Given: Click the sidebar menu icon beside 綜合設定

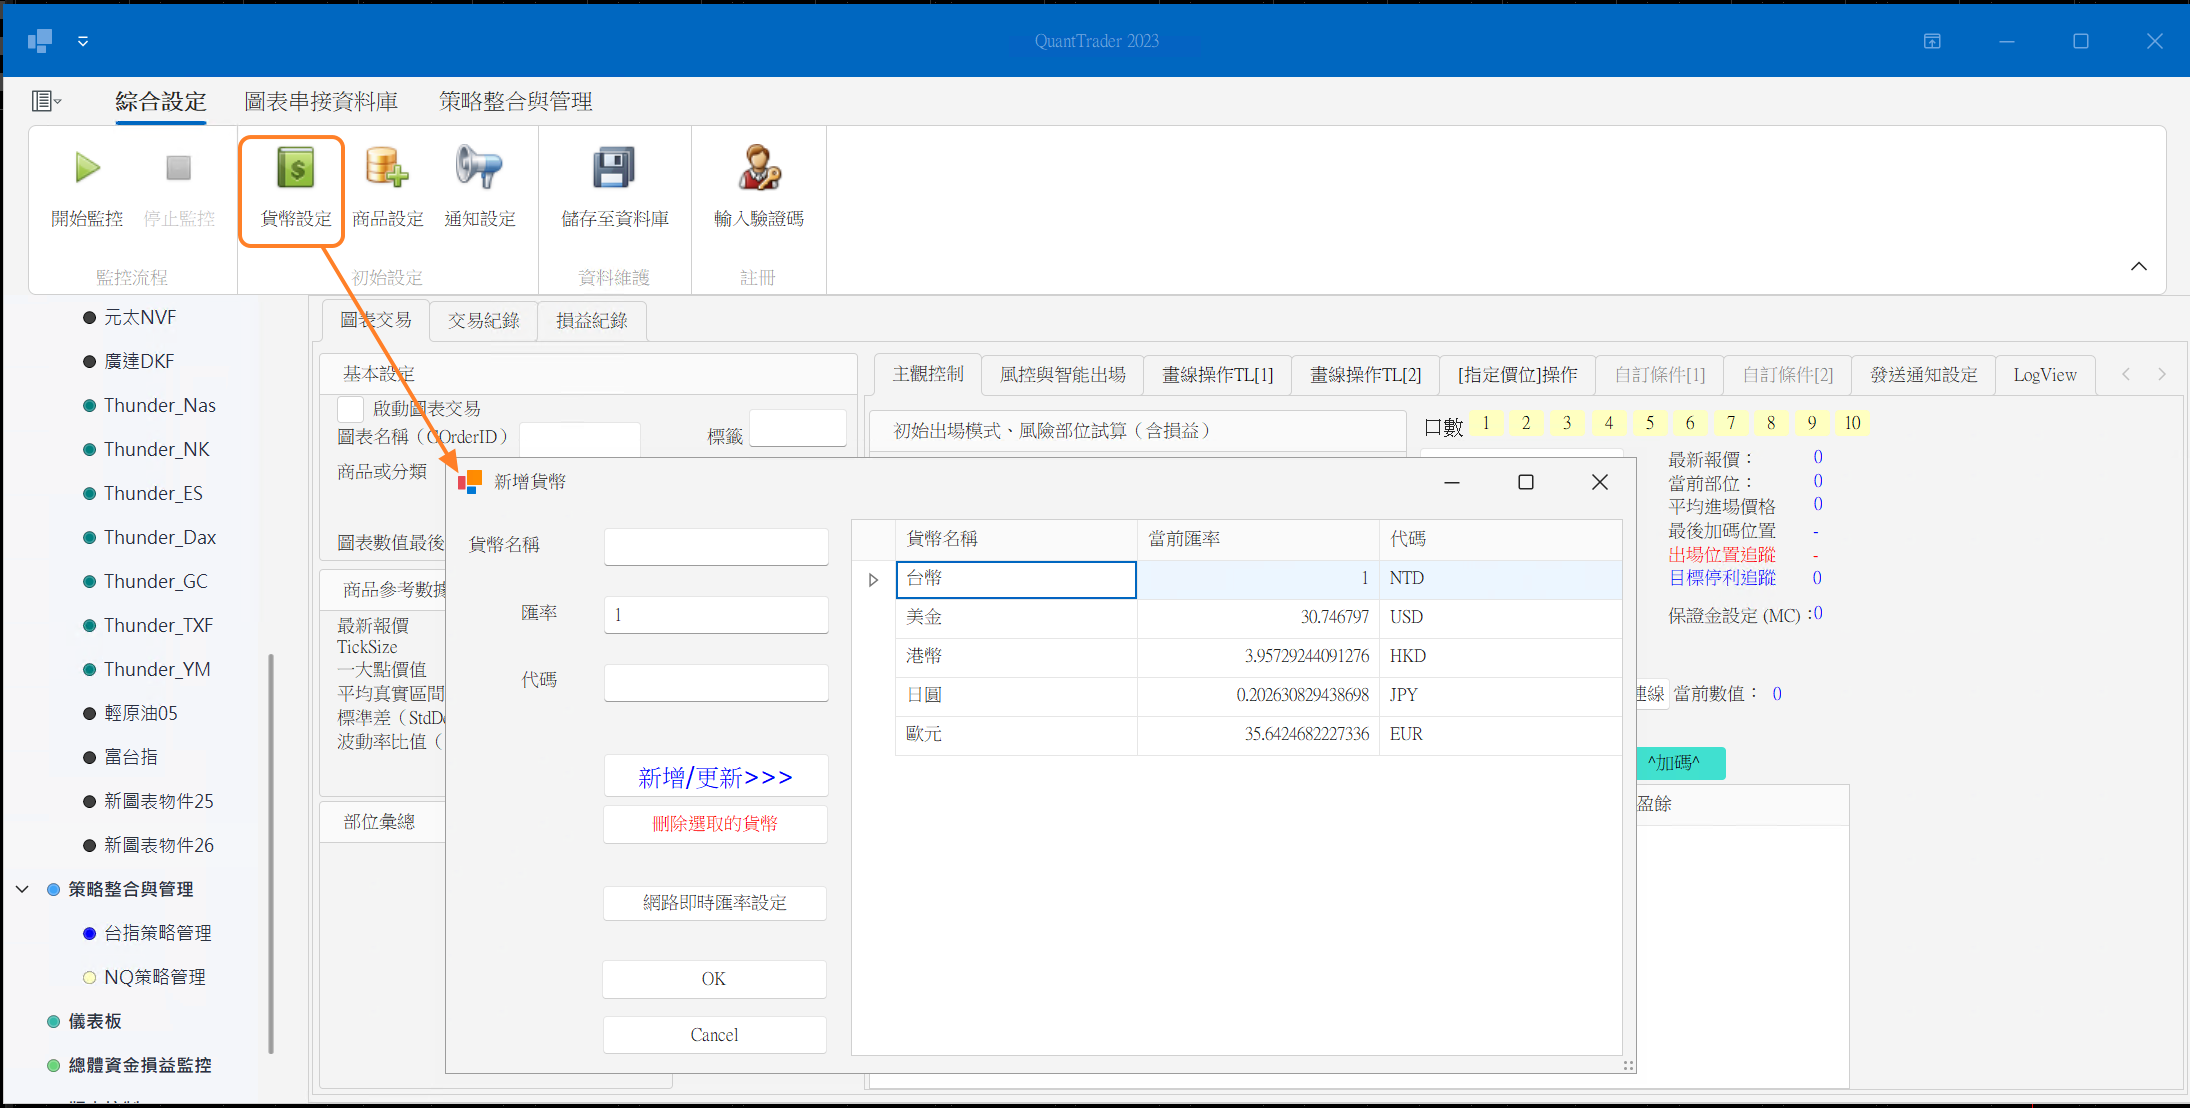Looking at the screenshot, I should [x=45, y=101].
